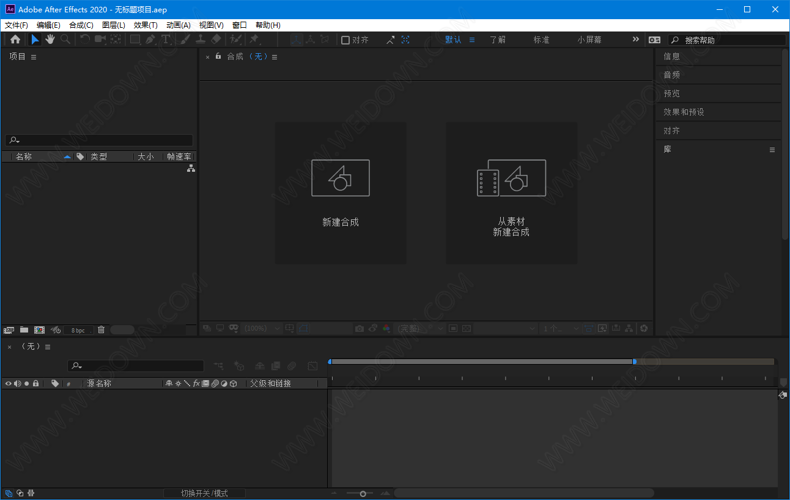The height and width of the screenshot is (500, 790).
Task: Open the 合成(C) menu
Action: pyautogui.click(x=81, y=25)
